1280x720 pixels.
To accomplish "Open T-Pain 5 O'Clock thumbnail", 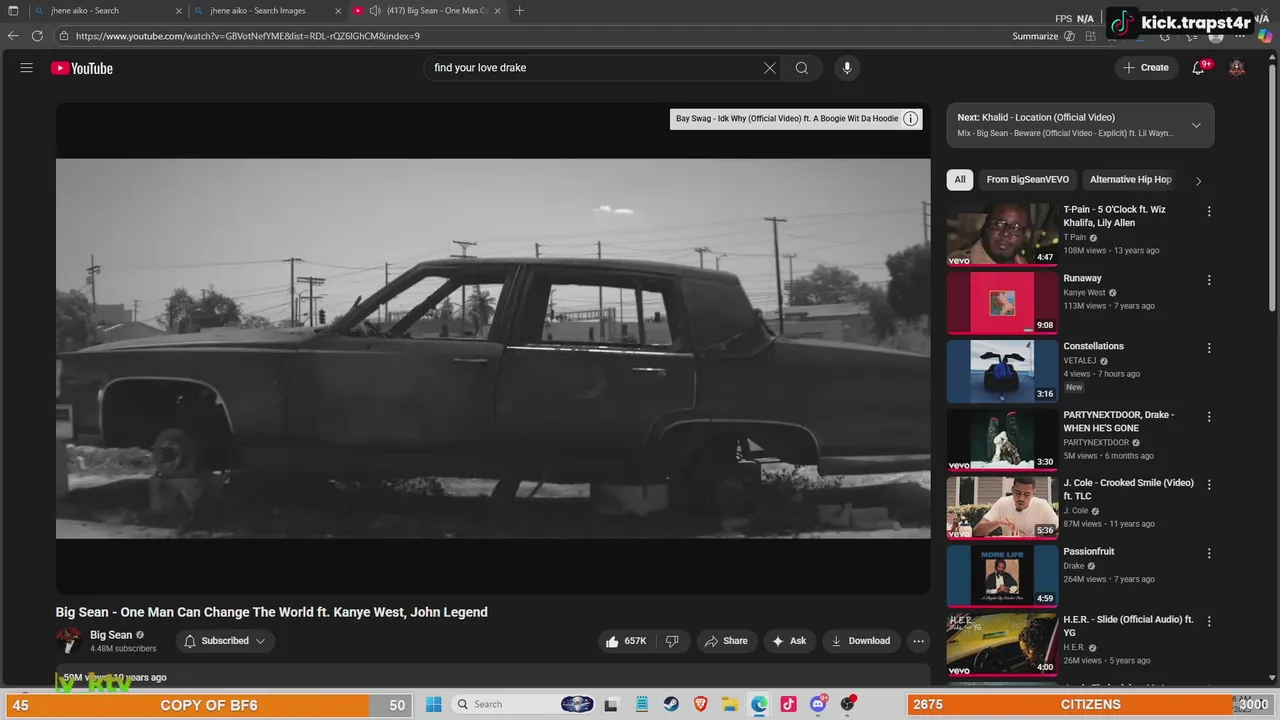I will click(1002, 234).
